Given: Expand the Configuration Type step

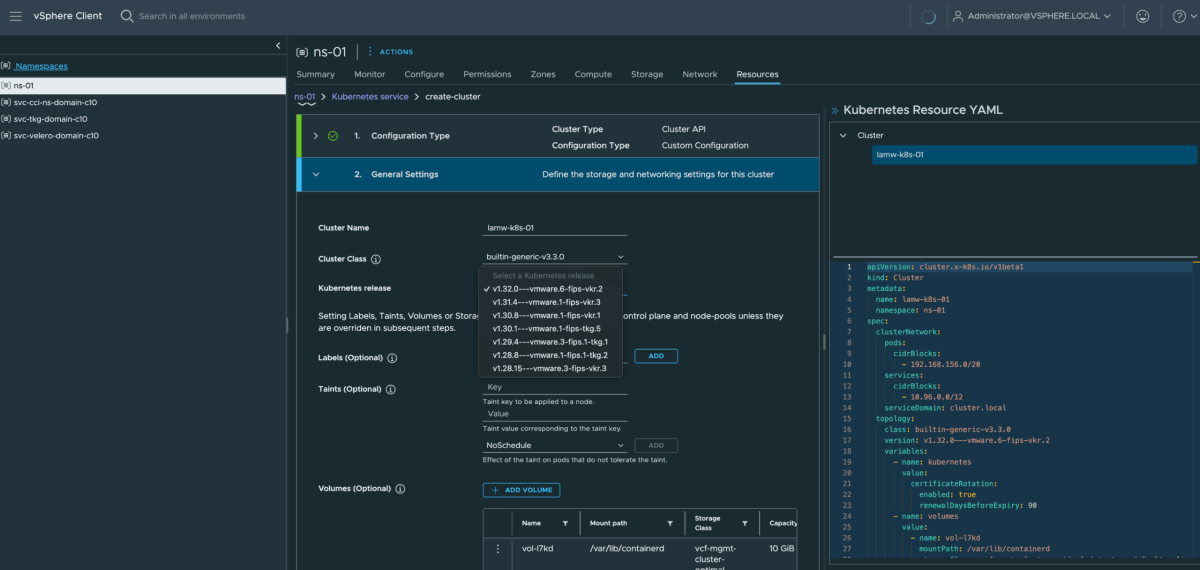Looking at the screenshot, I should point(316,136).
